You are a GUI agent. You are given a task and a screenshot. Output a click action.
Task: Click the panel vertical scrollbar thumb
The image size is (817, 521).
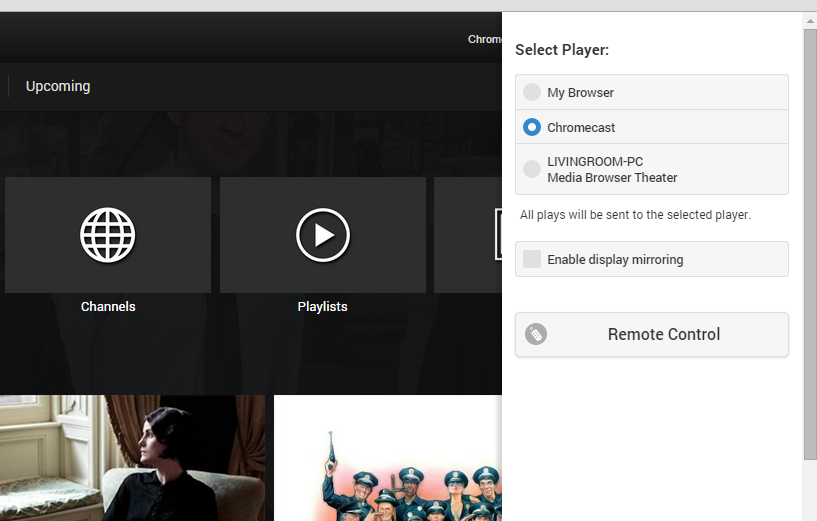point(810,244)
